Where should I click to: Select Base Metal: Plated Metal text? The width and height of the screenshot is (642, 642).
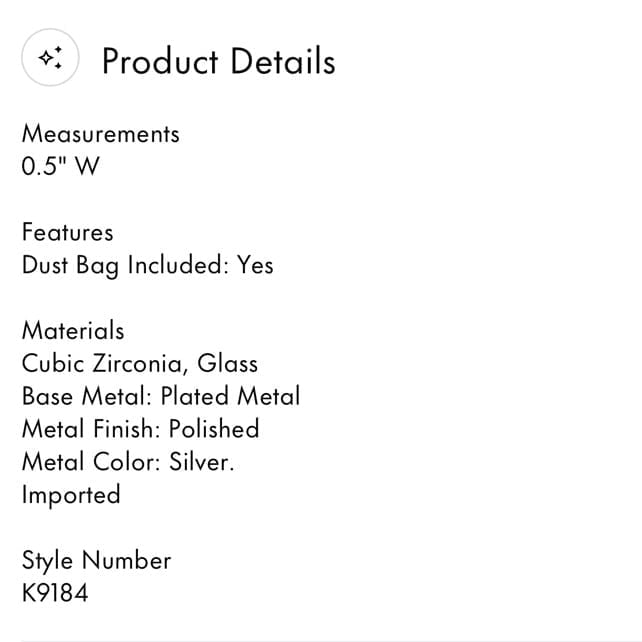click(x=161, y=396)
